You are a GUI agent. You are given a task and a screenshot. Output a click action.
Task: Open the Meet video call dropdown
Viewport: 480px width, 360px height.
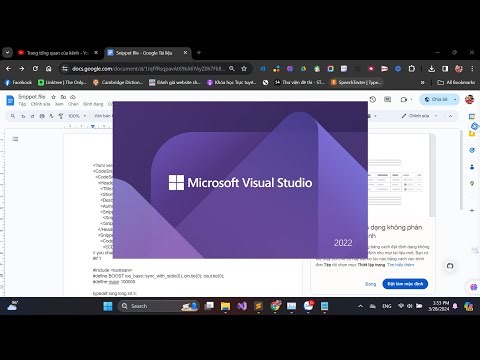pos(406,99)
